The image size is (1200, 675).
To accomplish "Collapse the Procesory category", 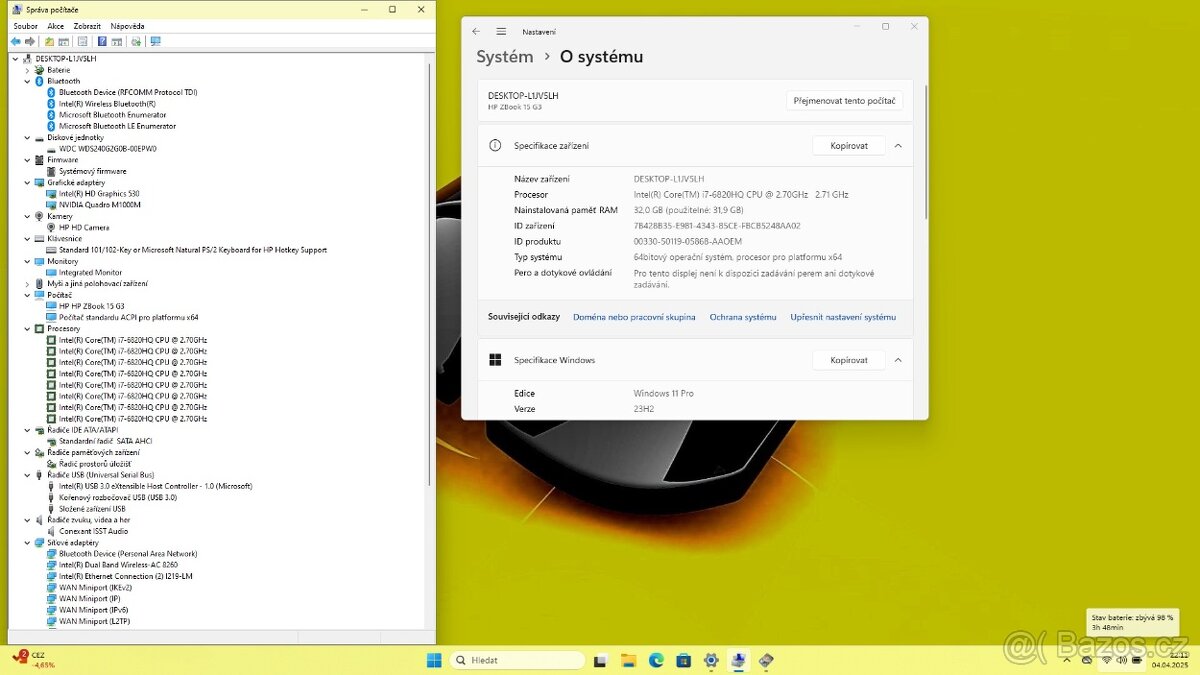I will click(27, 328).
